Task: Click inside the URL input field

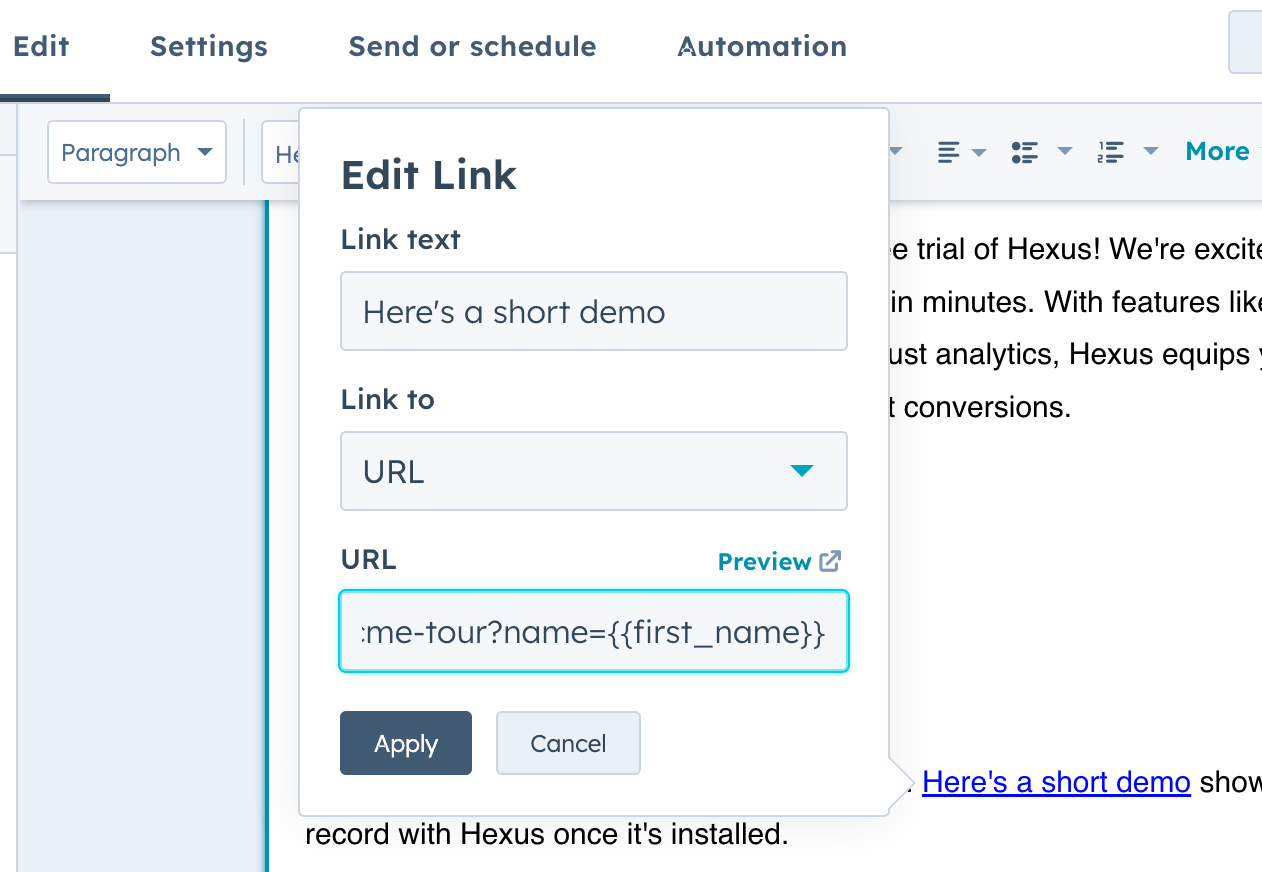Action: 594,631
